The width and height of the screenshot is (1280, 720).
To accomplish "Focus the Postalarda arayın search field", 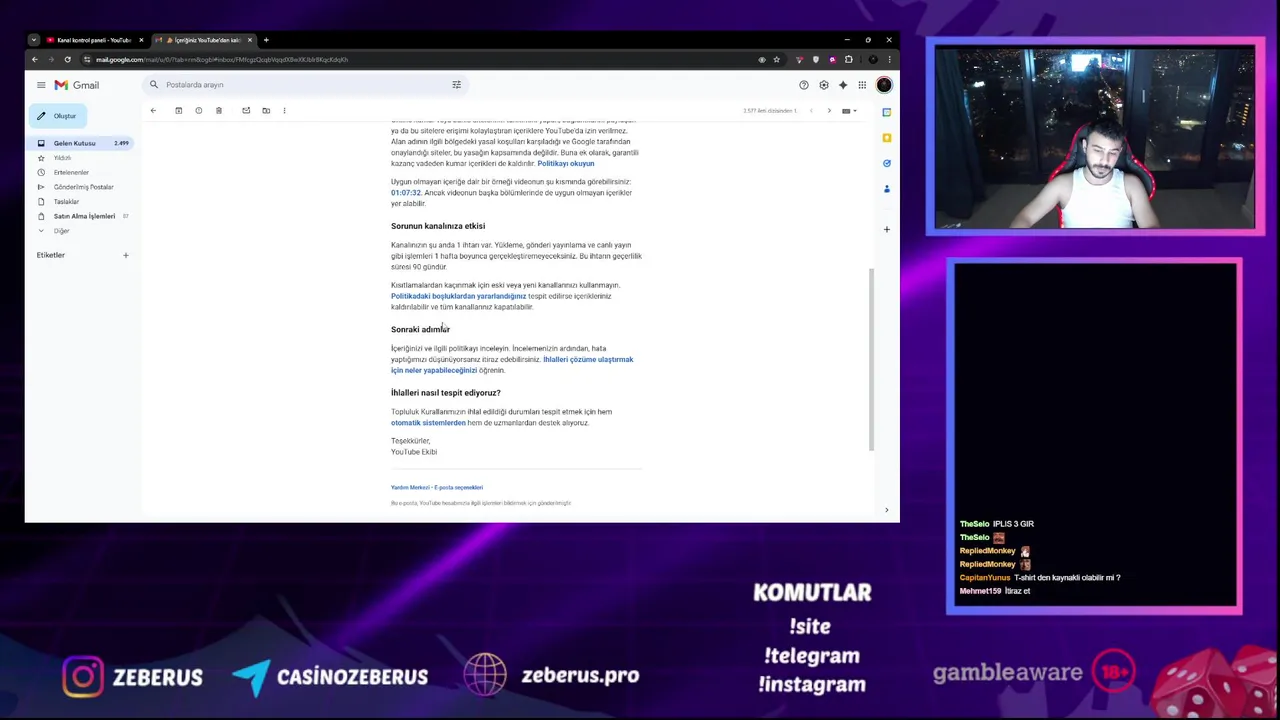I will tap(305, 85).
